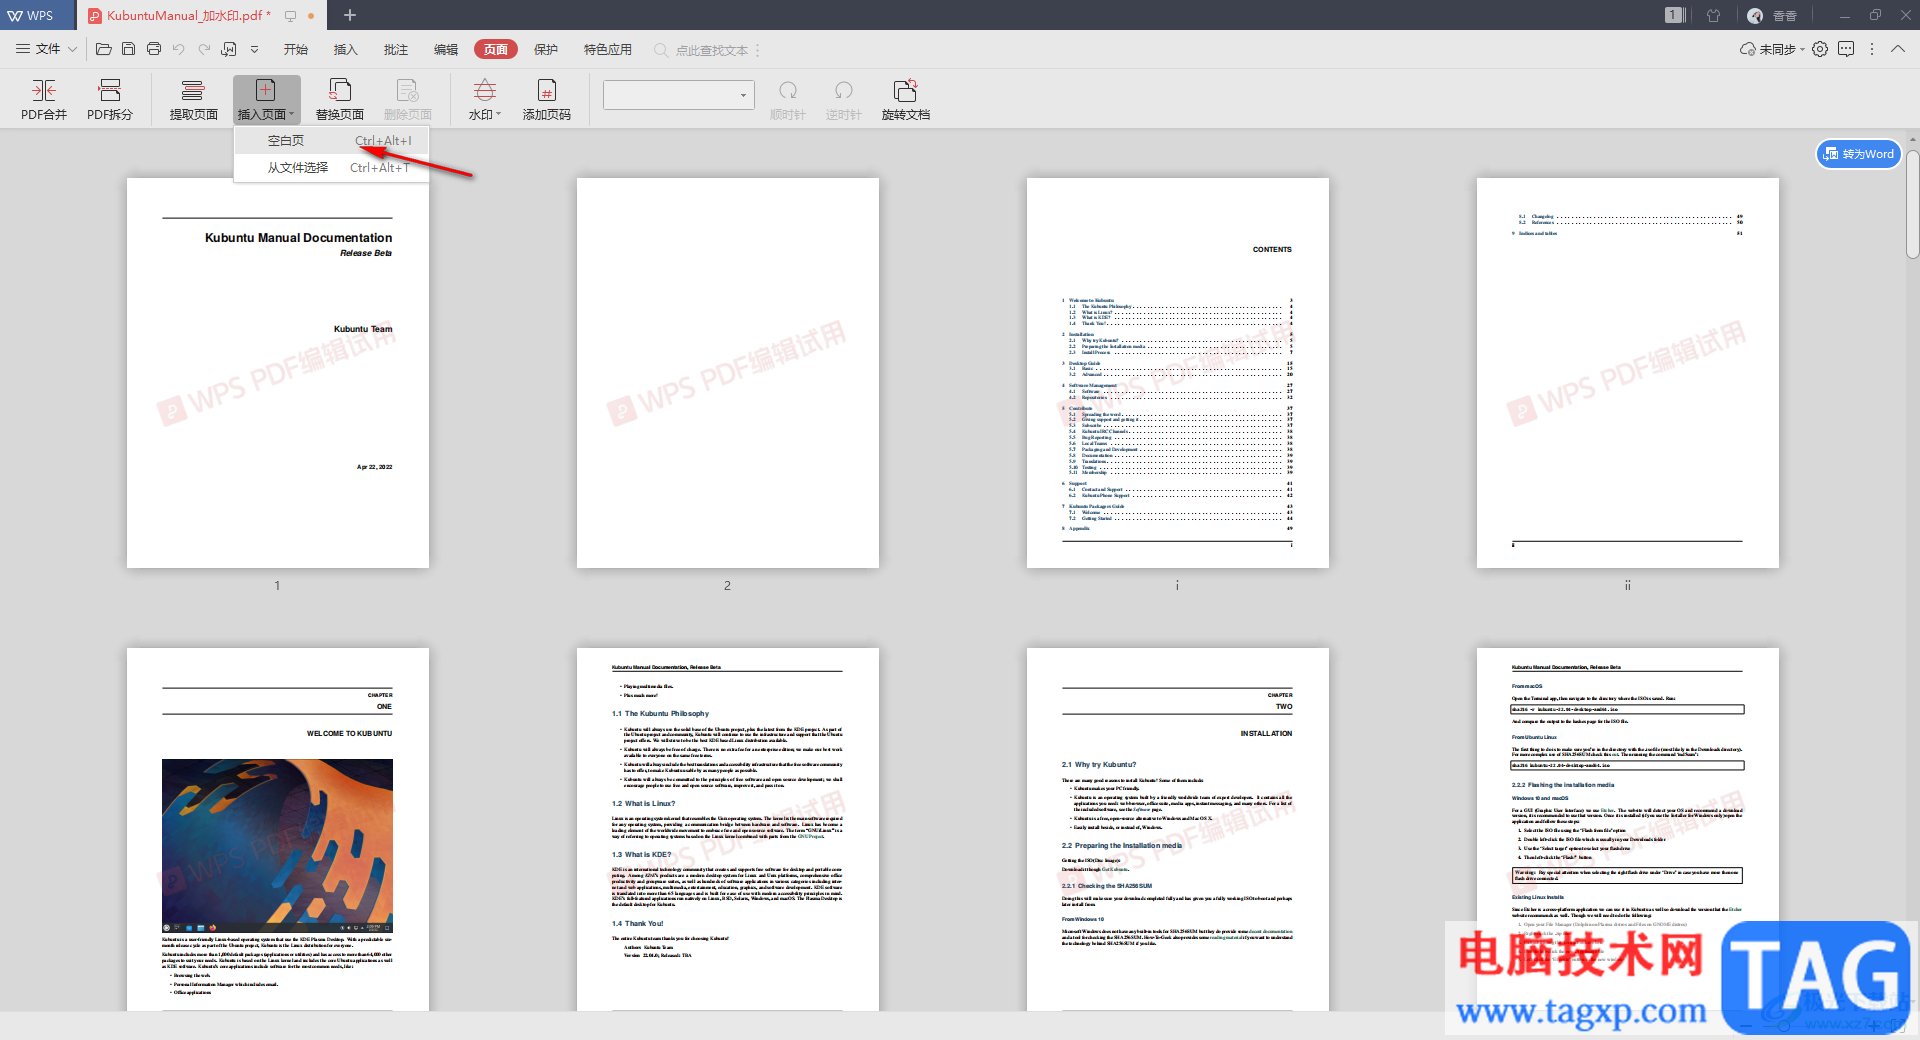The height and width of the screenshot is (1040, 1920).
Task: Switch to the 开始 tab
Action: [x=296, y=49]
